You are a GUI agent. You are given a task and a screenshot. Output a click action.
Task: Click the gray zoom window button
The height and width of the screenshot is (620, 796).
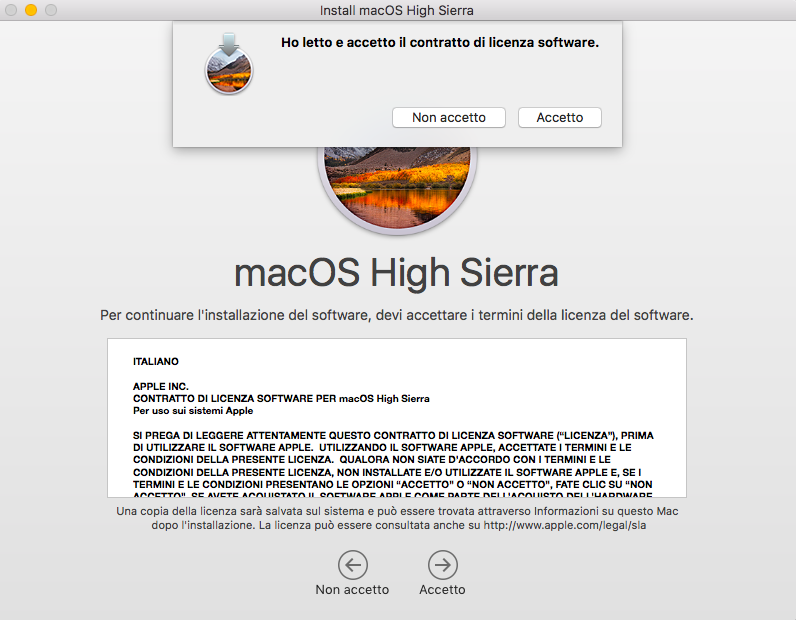pos(51,10)
